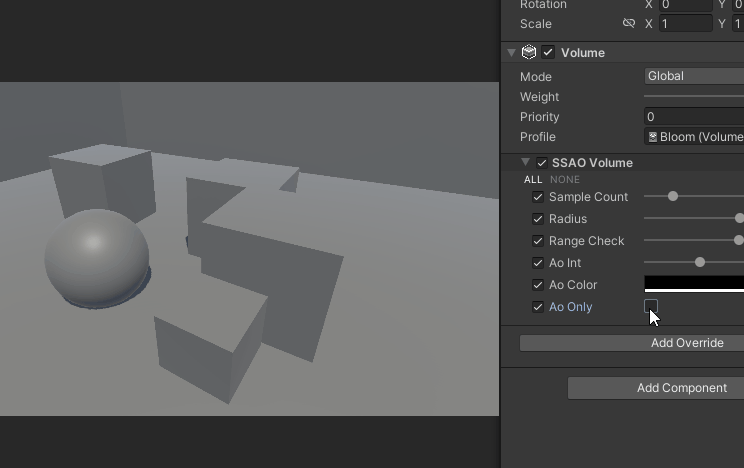The width and height of the screenshot is (744, 468).
Task: Click the SSAO Volume header title
Action: pos(592,163)
